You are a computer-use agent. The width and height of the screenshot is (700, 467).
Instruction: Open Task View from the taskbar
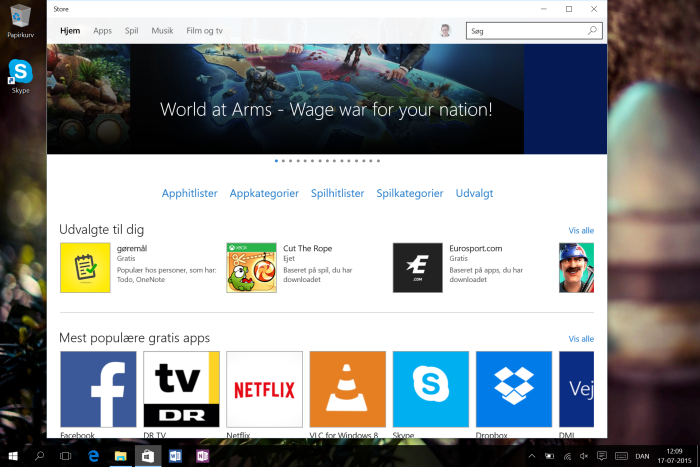coord(66,456)
